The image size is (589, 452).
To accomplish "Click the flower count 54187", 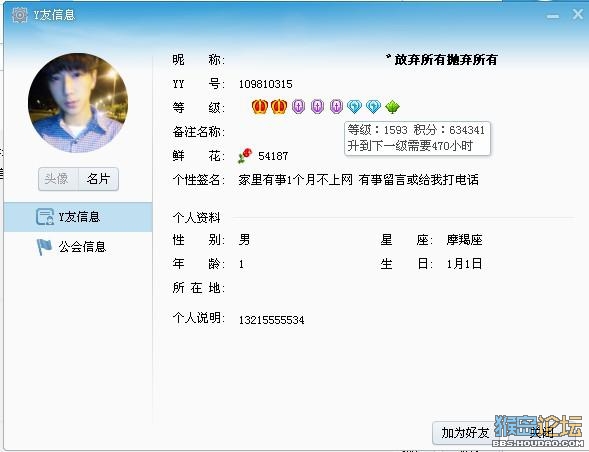I will pos(273,156).
